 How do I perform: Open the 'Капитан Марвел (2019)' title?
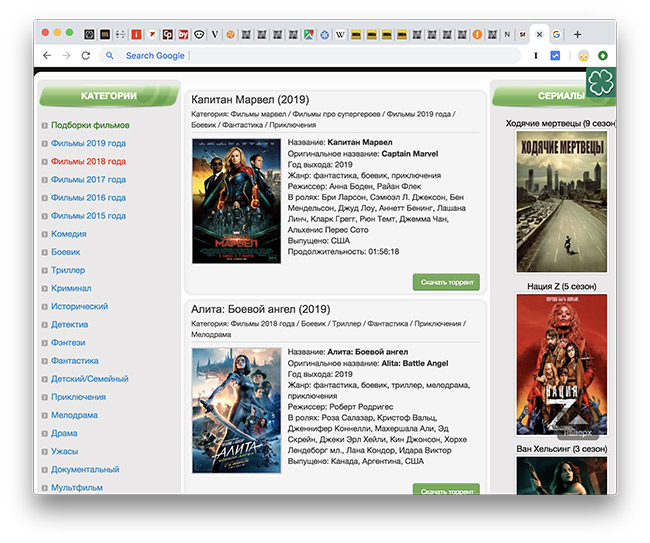point(250,100)
